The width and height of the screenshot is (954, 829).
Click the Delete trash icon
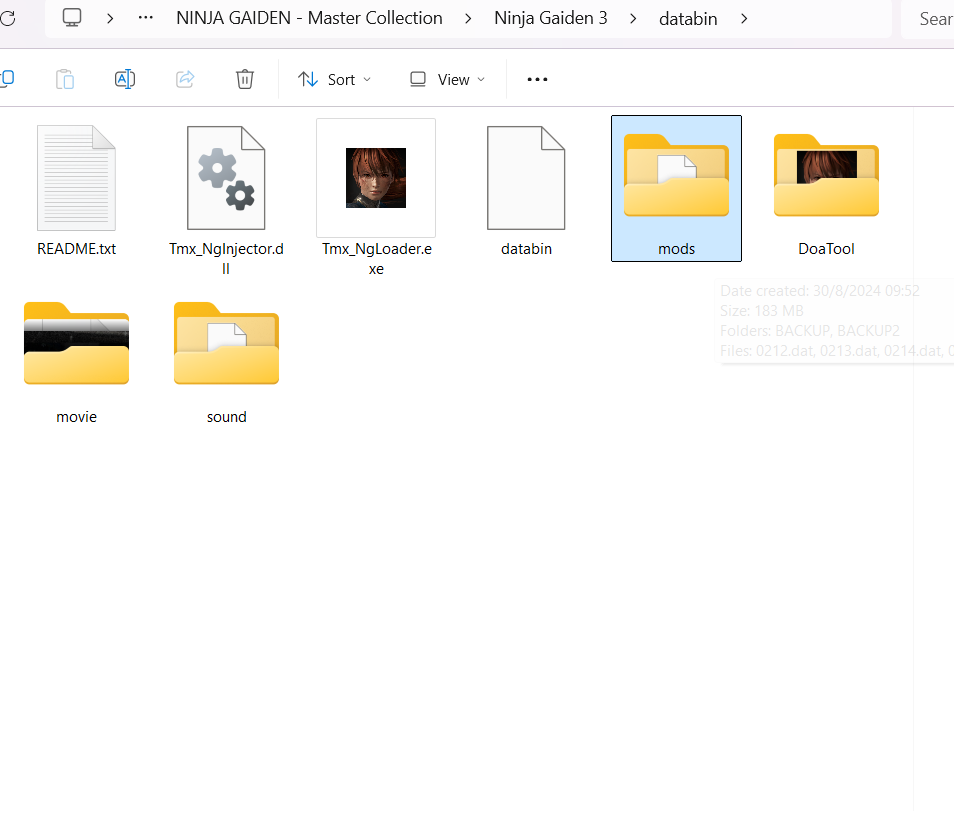click(x=245, y=79)
